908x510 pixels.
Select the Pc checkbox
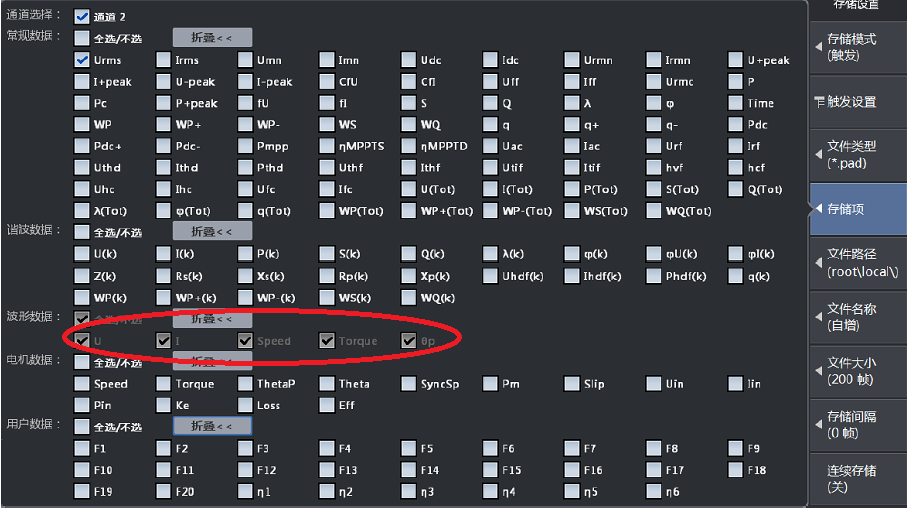82,103
